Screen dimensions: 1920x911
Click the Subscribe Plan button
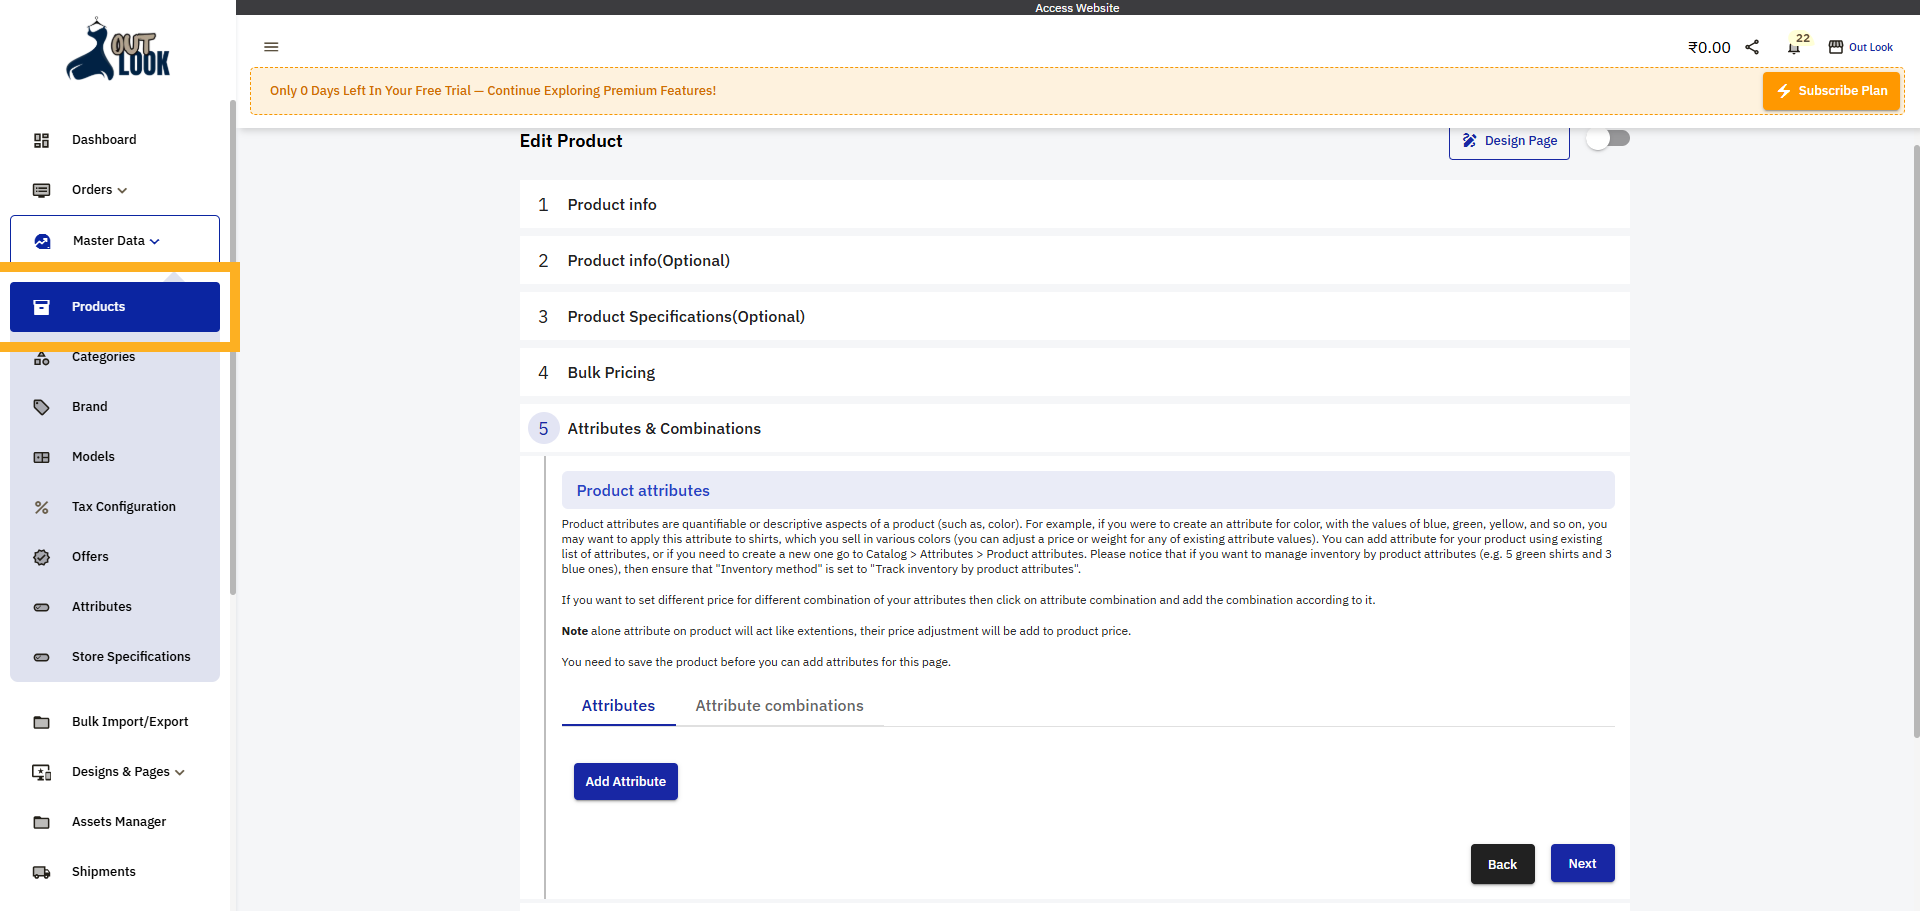click(x=1831, y=91)
